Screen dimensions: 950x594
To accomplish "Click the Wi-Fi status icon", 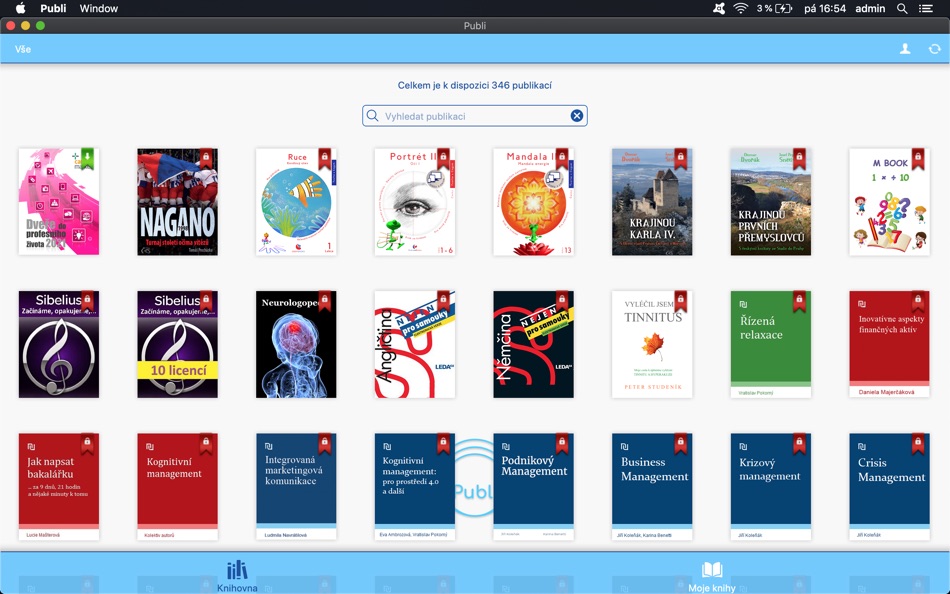I will click(x=740, y=8).
